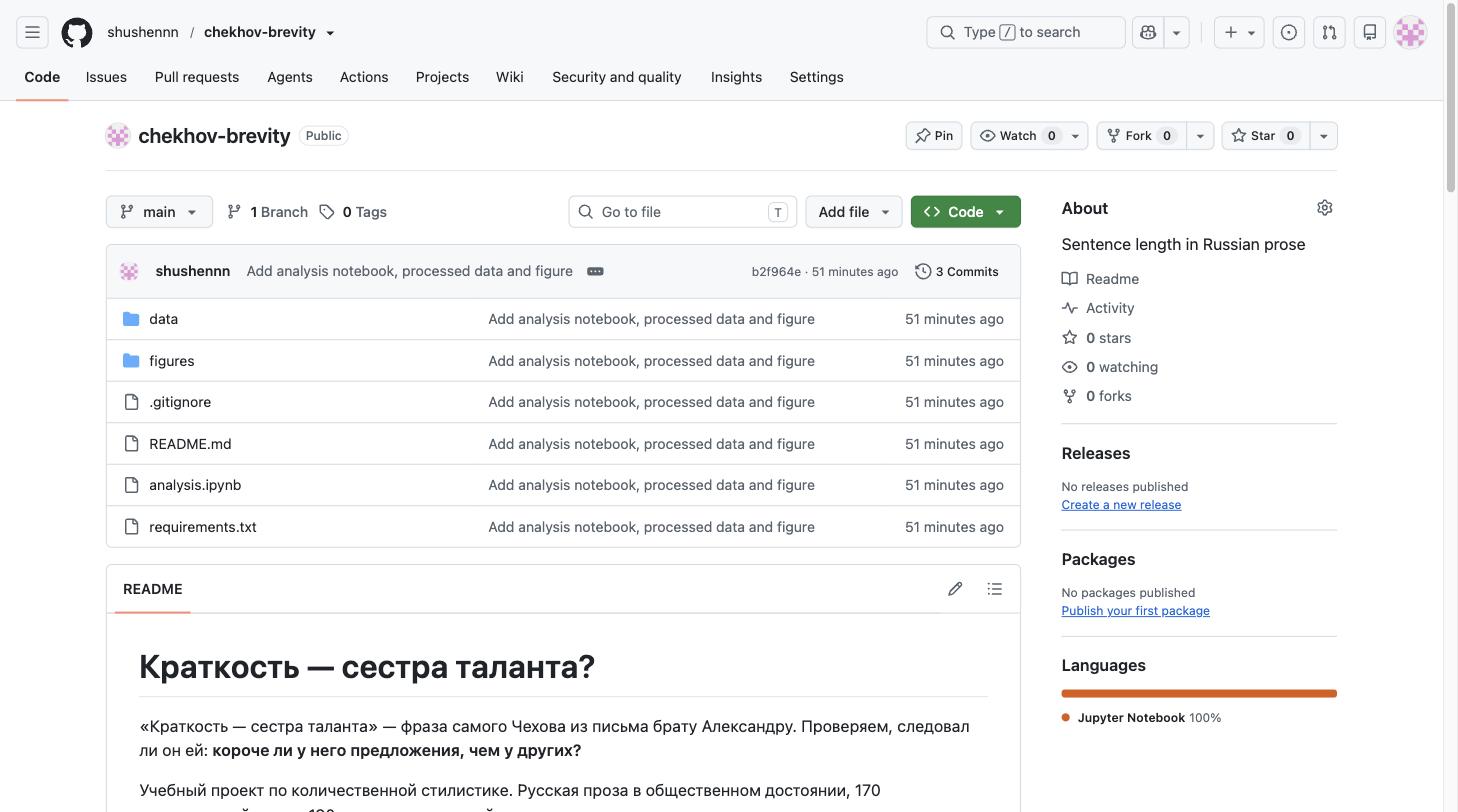Screen dimensions: 1458x812
Task: Open user avatar menu in header
Action: coord(1411,32)
